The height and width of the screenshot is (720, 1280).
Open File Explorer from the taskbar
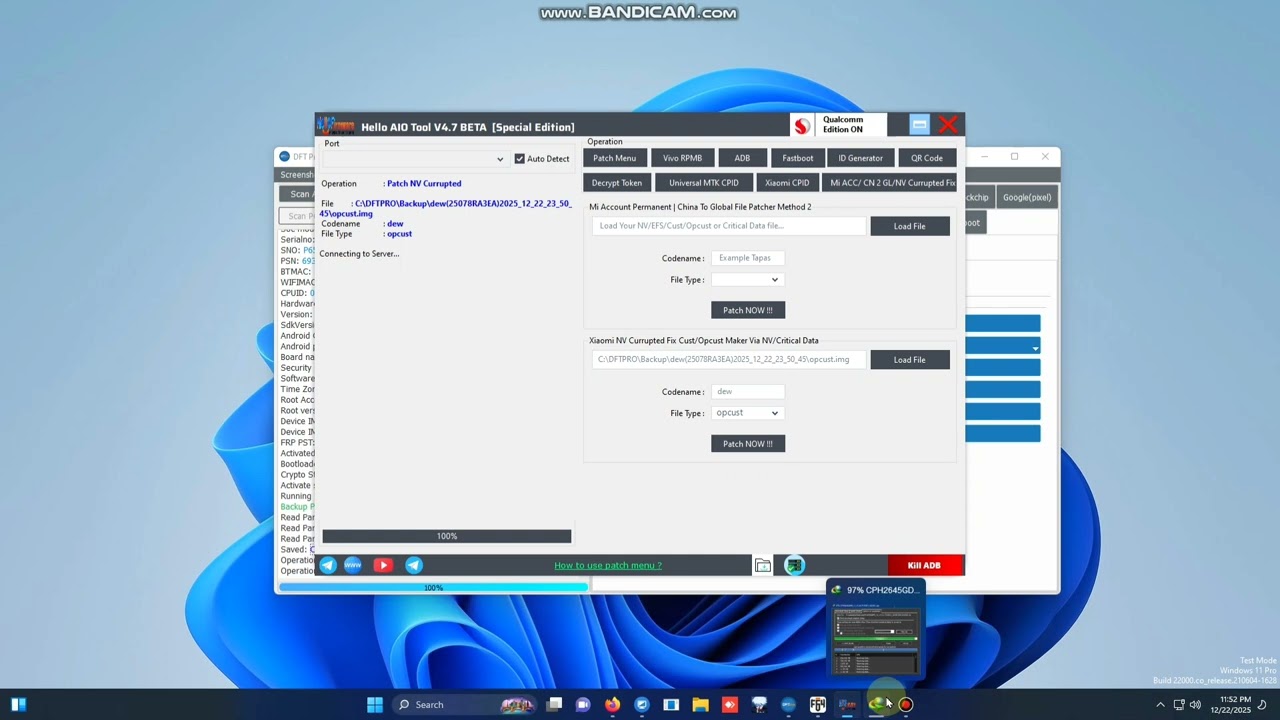point(700,704)
